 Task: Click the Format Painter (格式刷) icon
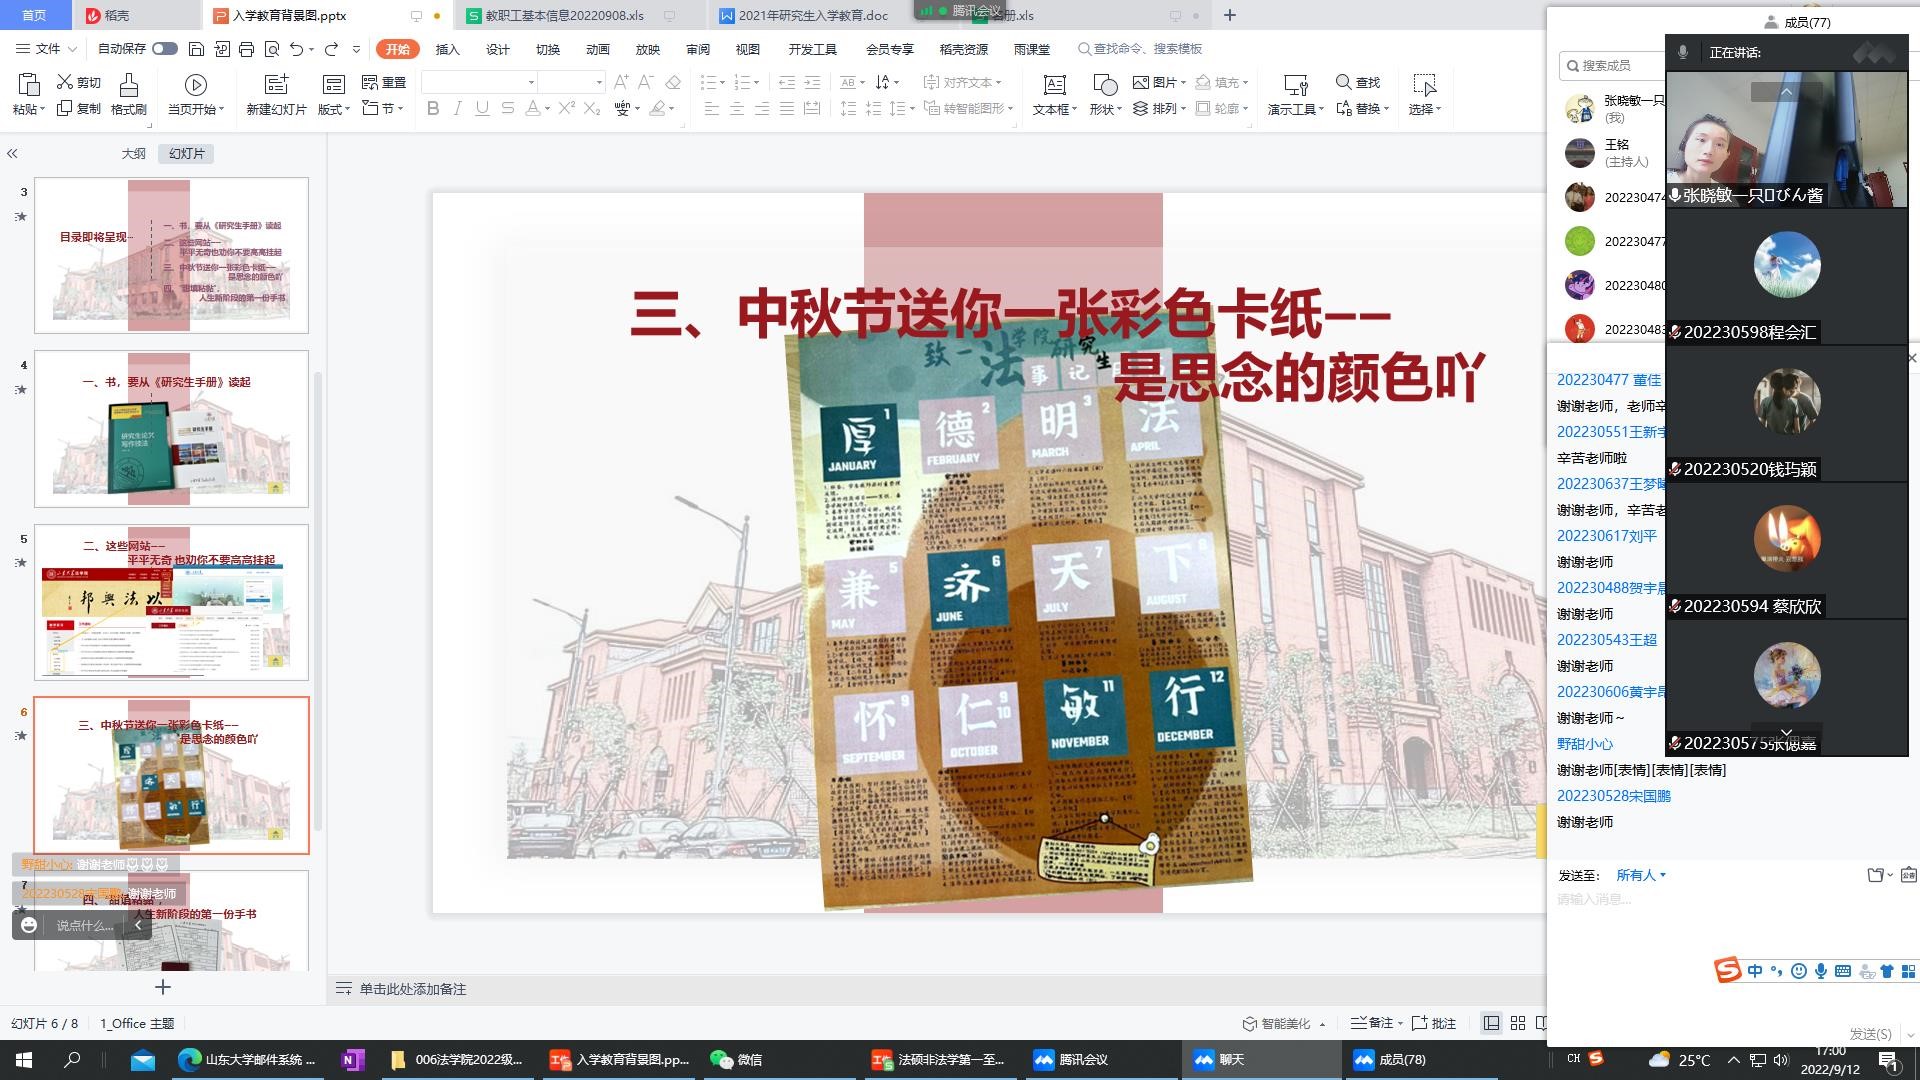[128, 86]
